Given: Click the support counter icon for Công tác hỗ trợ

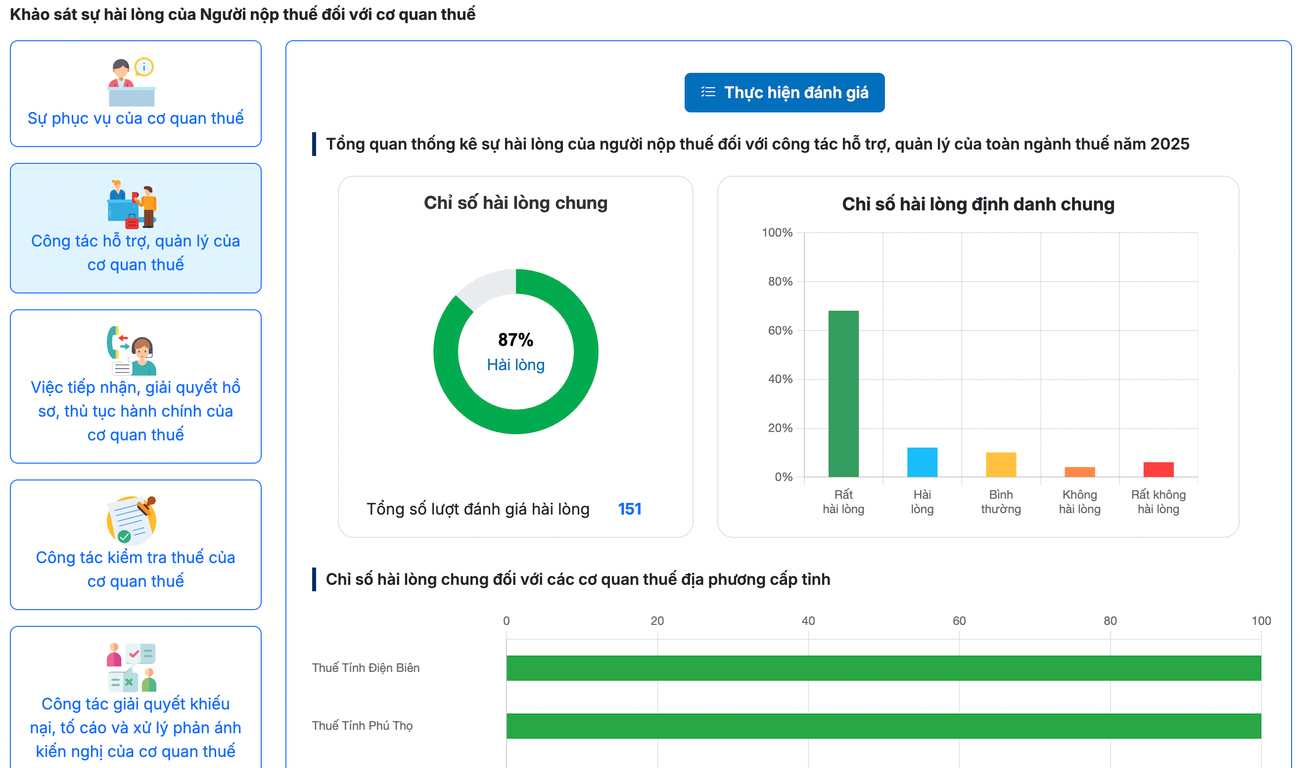Looking at the screenshot, I should pos(132,205).
